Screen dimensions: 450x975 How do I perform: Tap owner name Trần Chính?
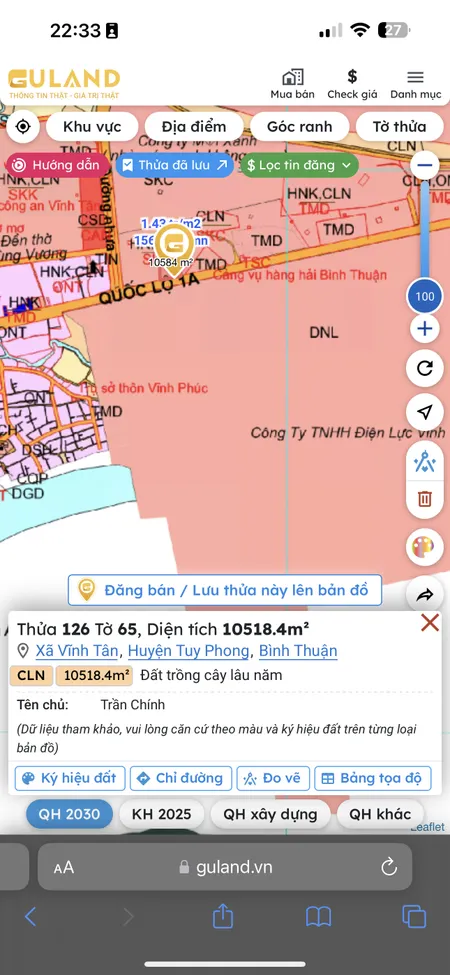click(x=132, y=705)
